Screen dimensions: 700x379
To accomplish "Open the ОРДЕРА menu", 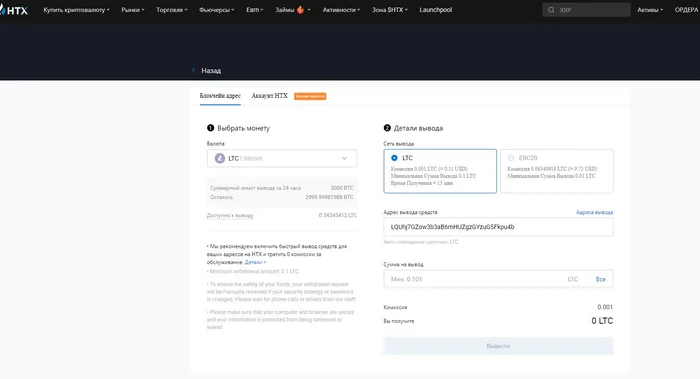I will coord(687,10).
